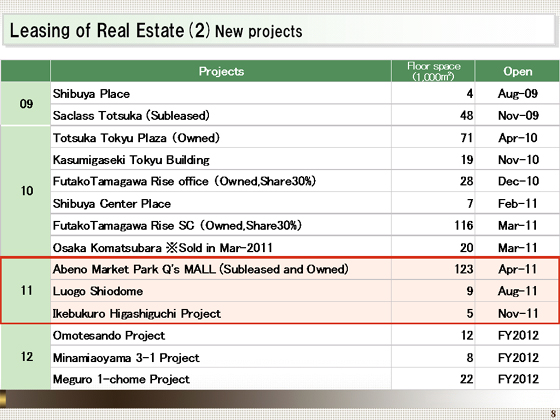Screen dimensions: 560x420
Task: Click open date 'Nov-10'
Action: coord(518,160)
